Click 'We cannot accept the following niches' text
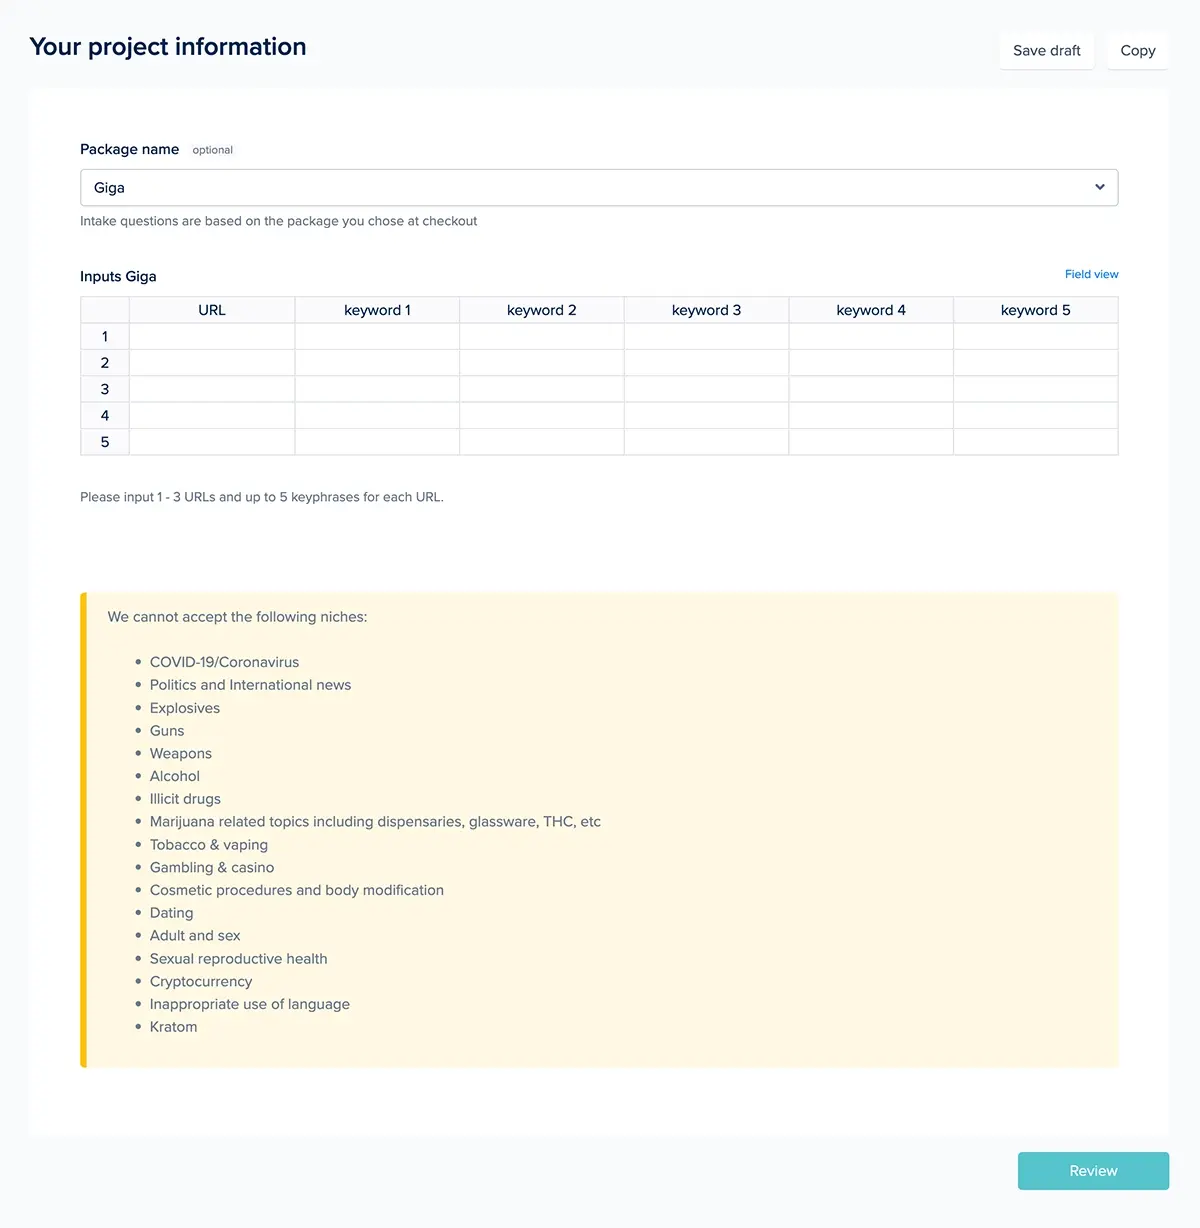Screen dimensions: 1200x1228 point(238,617)
